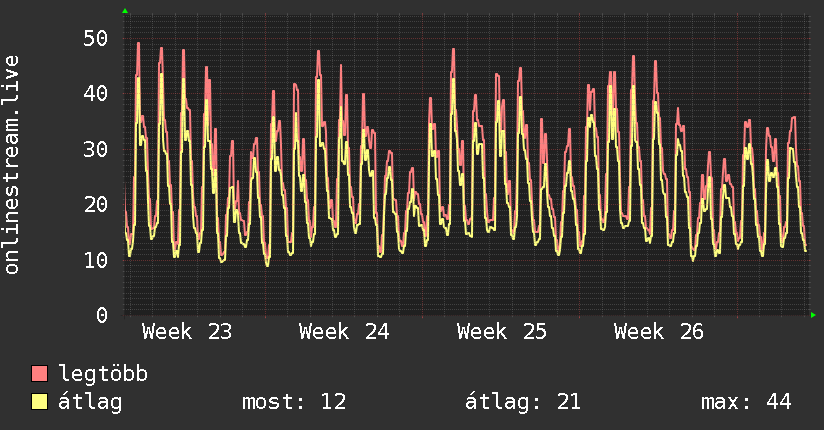Click the max: 44 statistic
The height and width of the screenshot is (430, 824).
pyautogui.click(x=746, y=402)
